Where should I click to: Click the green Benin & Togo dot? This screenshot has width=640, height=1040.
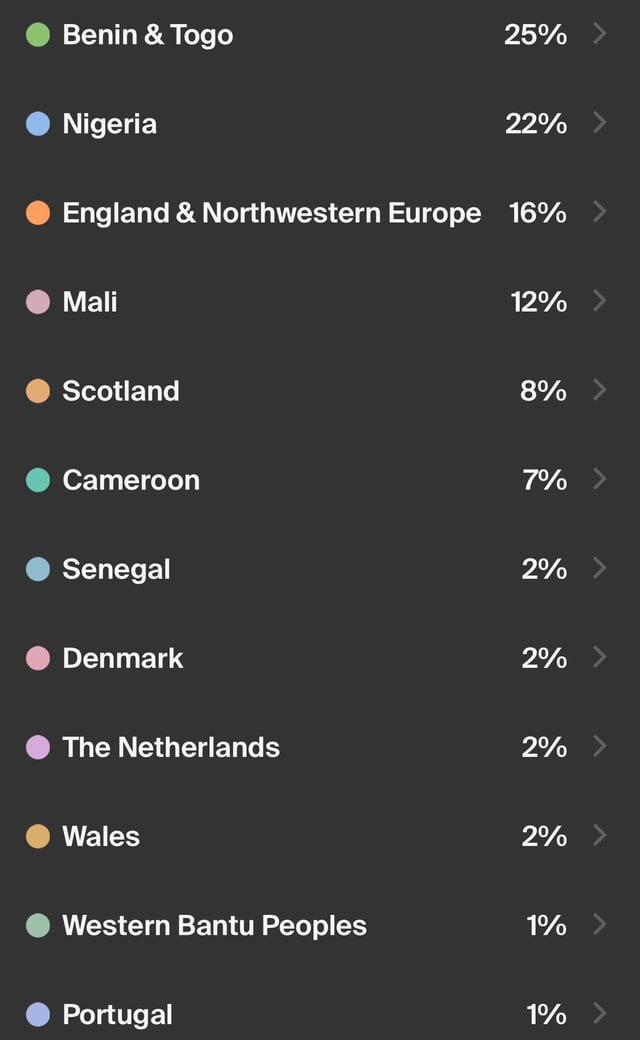(38, 34)
